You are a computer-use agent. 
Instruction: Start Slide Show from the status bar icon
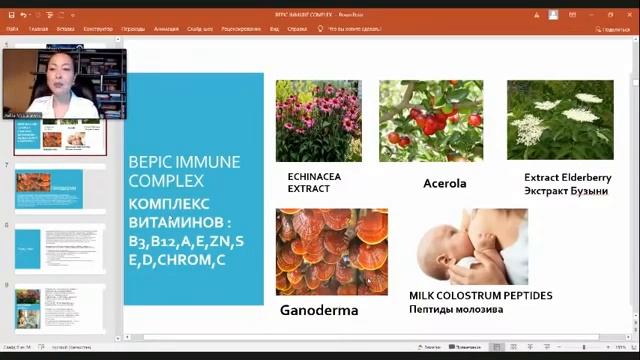tap(547, 347)
